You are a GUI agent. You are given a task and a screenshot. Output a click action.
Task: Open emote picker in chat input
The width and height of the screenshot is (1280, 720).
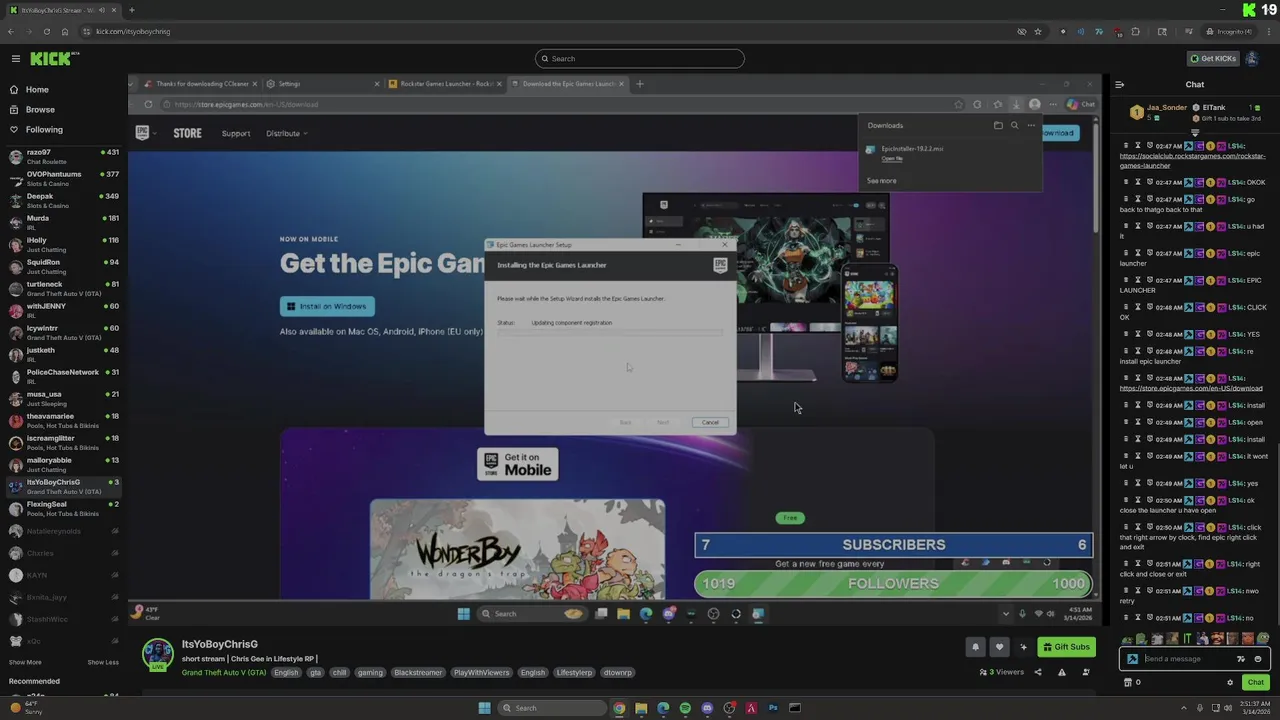(1258, 659)
